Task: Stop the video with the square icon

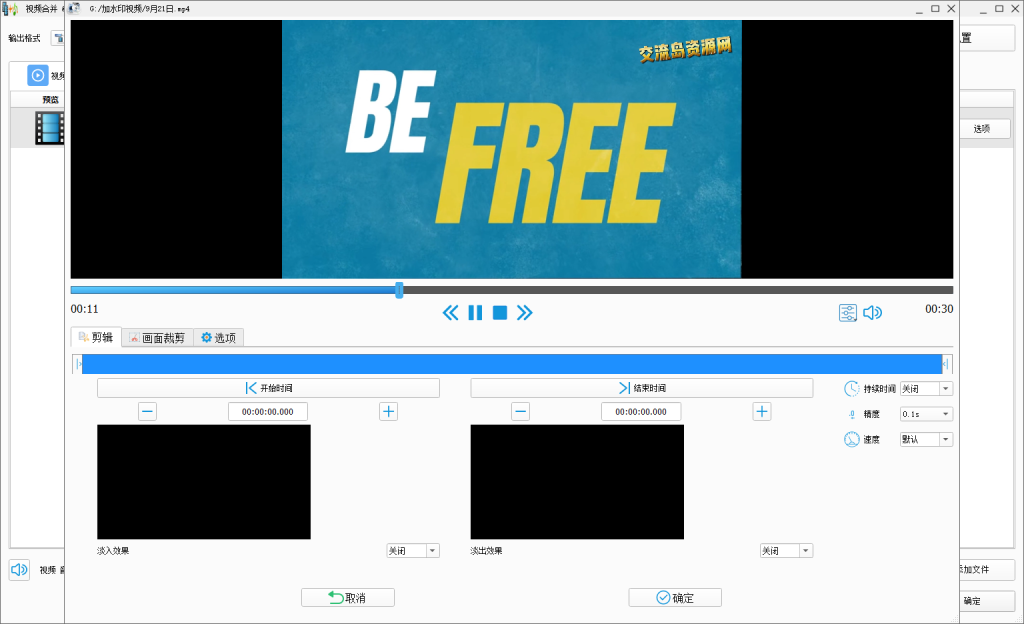Action: pos(500,313)
